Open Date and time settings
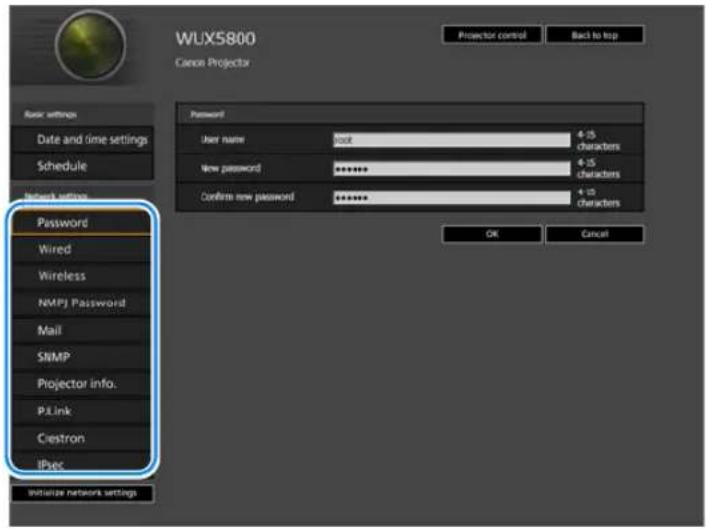This screenshot has width=706, height=529. point(82,140)
